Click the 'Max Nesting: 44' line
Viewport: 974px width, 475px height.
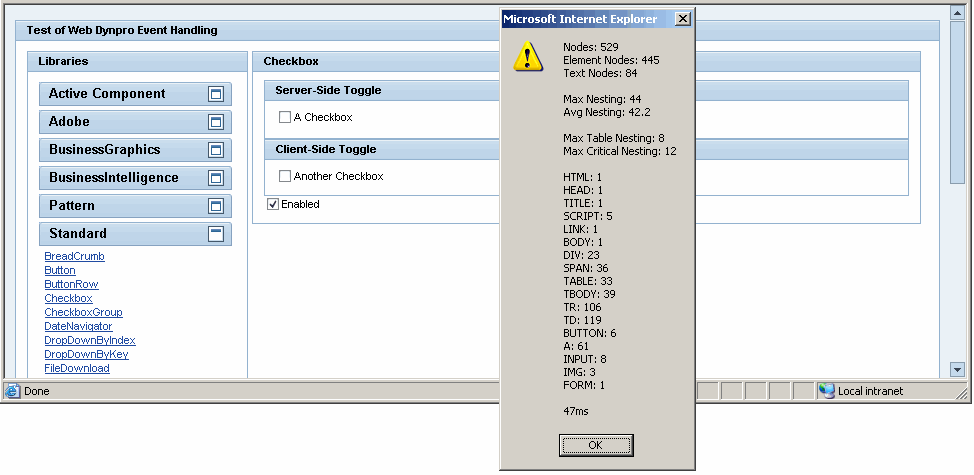[x=602, y=99]
